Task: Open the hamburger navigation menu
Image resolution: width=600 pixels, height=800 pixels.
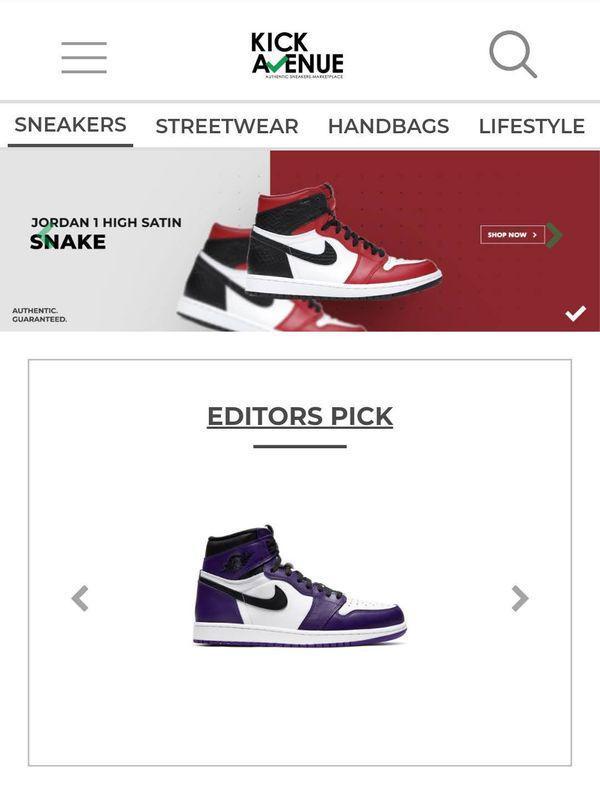Action: tap(84, 57)
